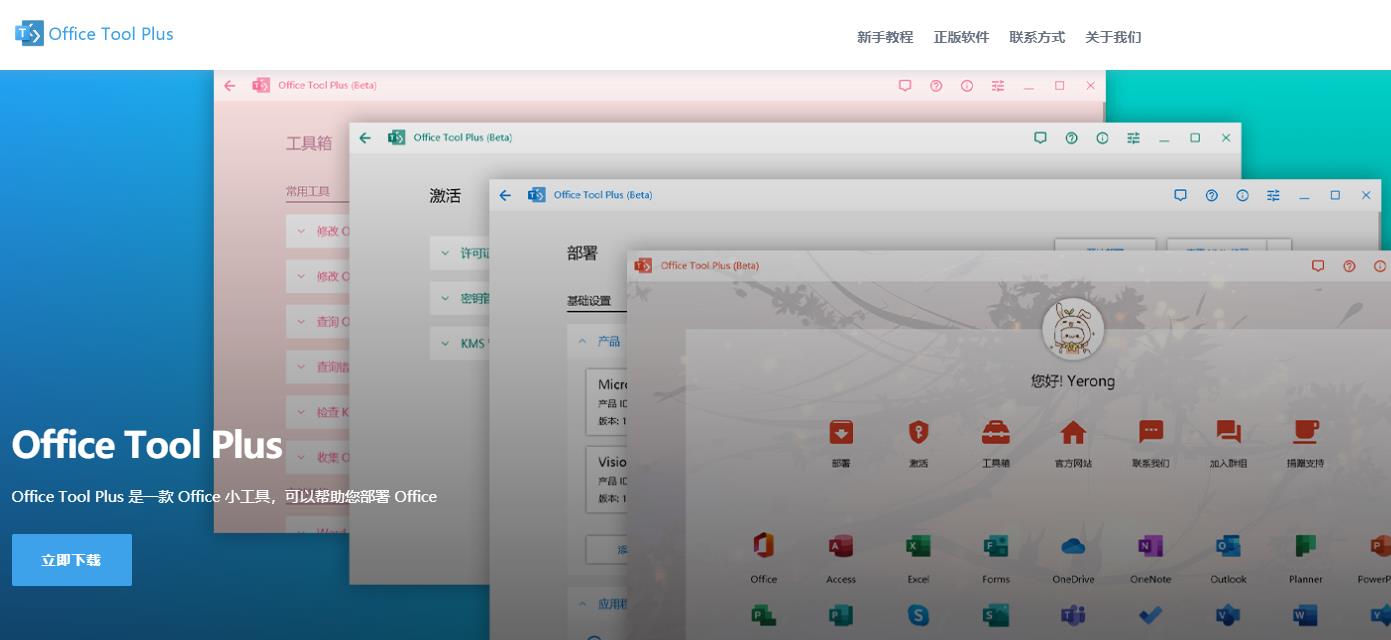
Task: Click the 部署 deploy icon
Action: pos(841,432)
